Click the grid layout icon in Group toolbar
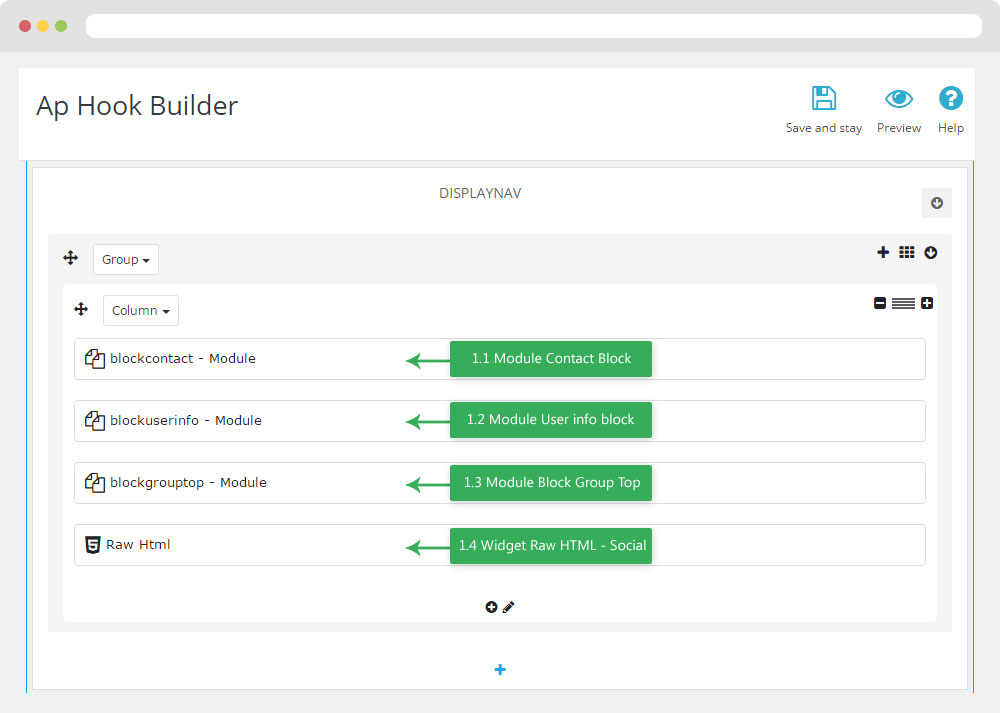This screenshot has width=1000, height=713. coord(906,253)
